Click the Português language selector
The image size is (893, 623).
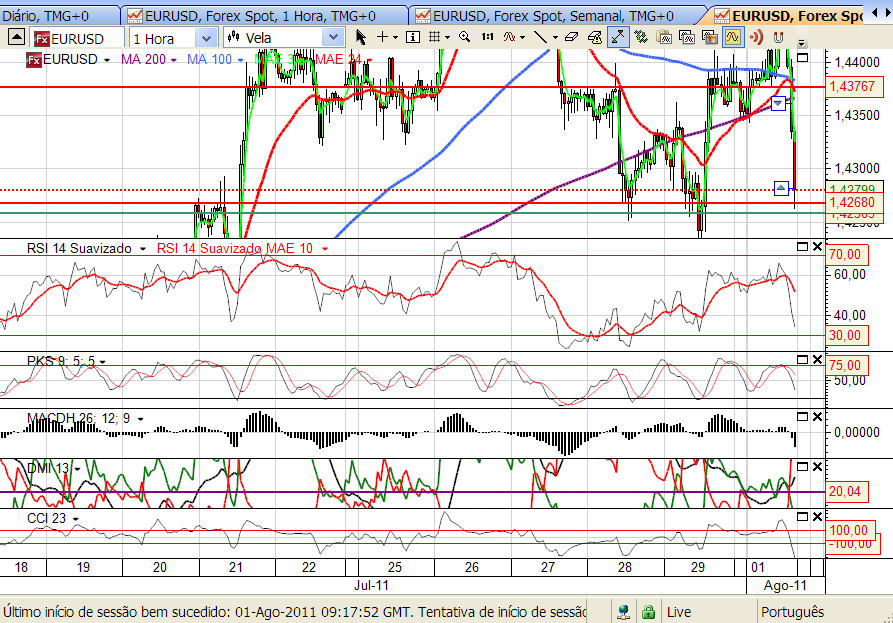[x=792, y=612]
